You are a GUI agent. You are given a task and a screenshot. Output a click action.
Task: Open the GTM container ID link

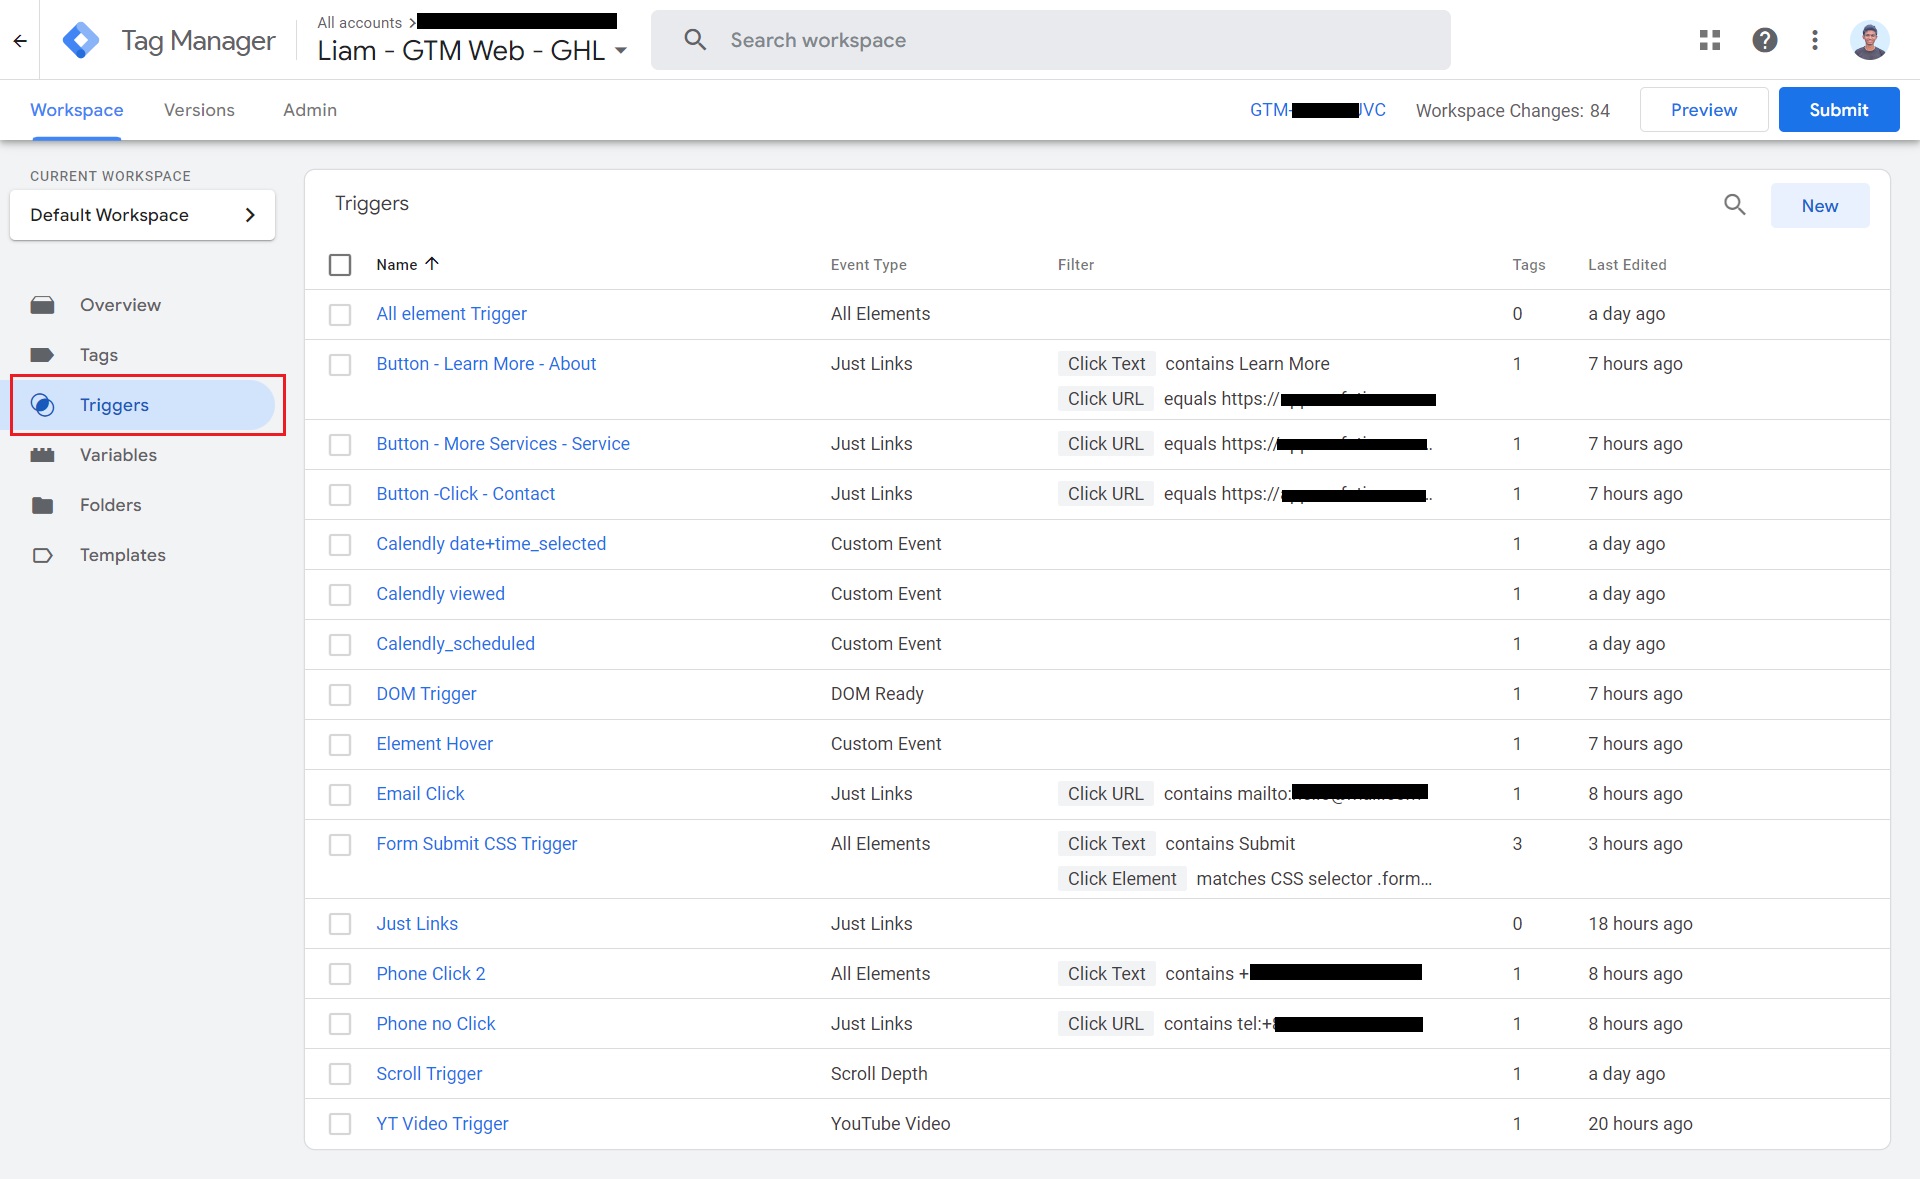tap(1318, 110)
